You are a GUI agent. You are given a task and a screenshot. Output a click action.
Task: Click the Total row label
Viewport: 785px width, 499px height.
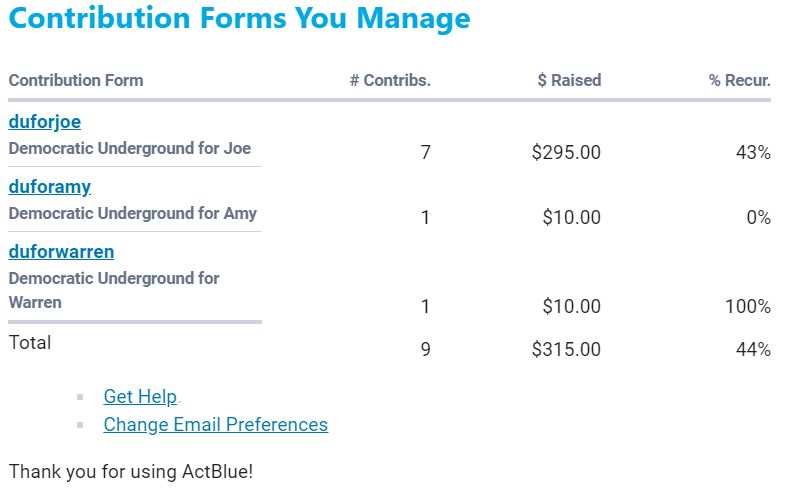30,343
